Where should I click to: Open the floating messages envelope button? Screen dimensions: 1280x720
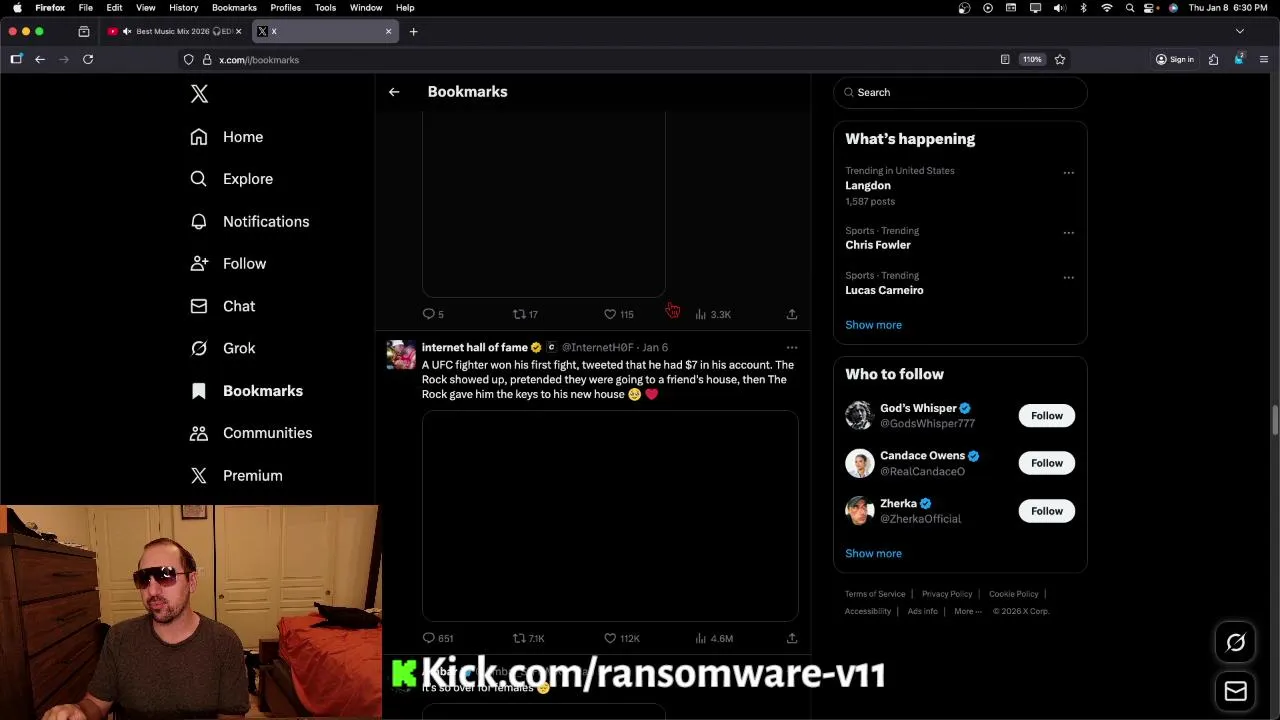(x=1235, y=691)
